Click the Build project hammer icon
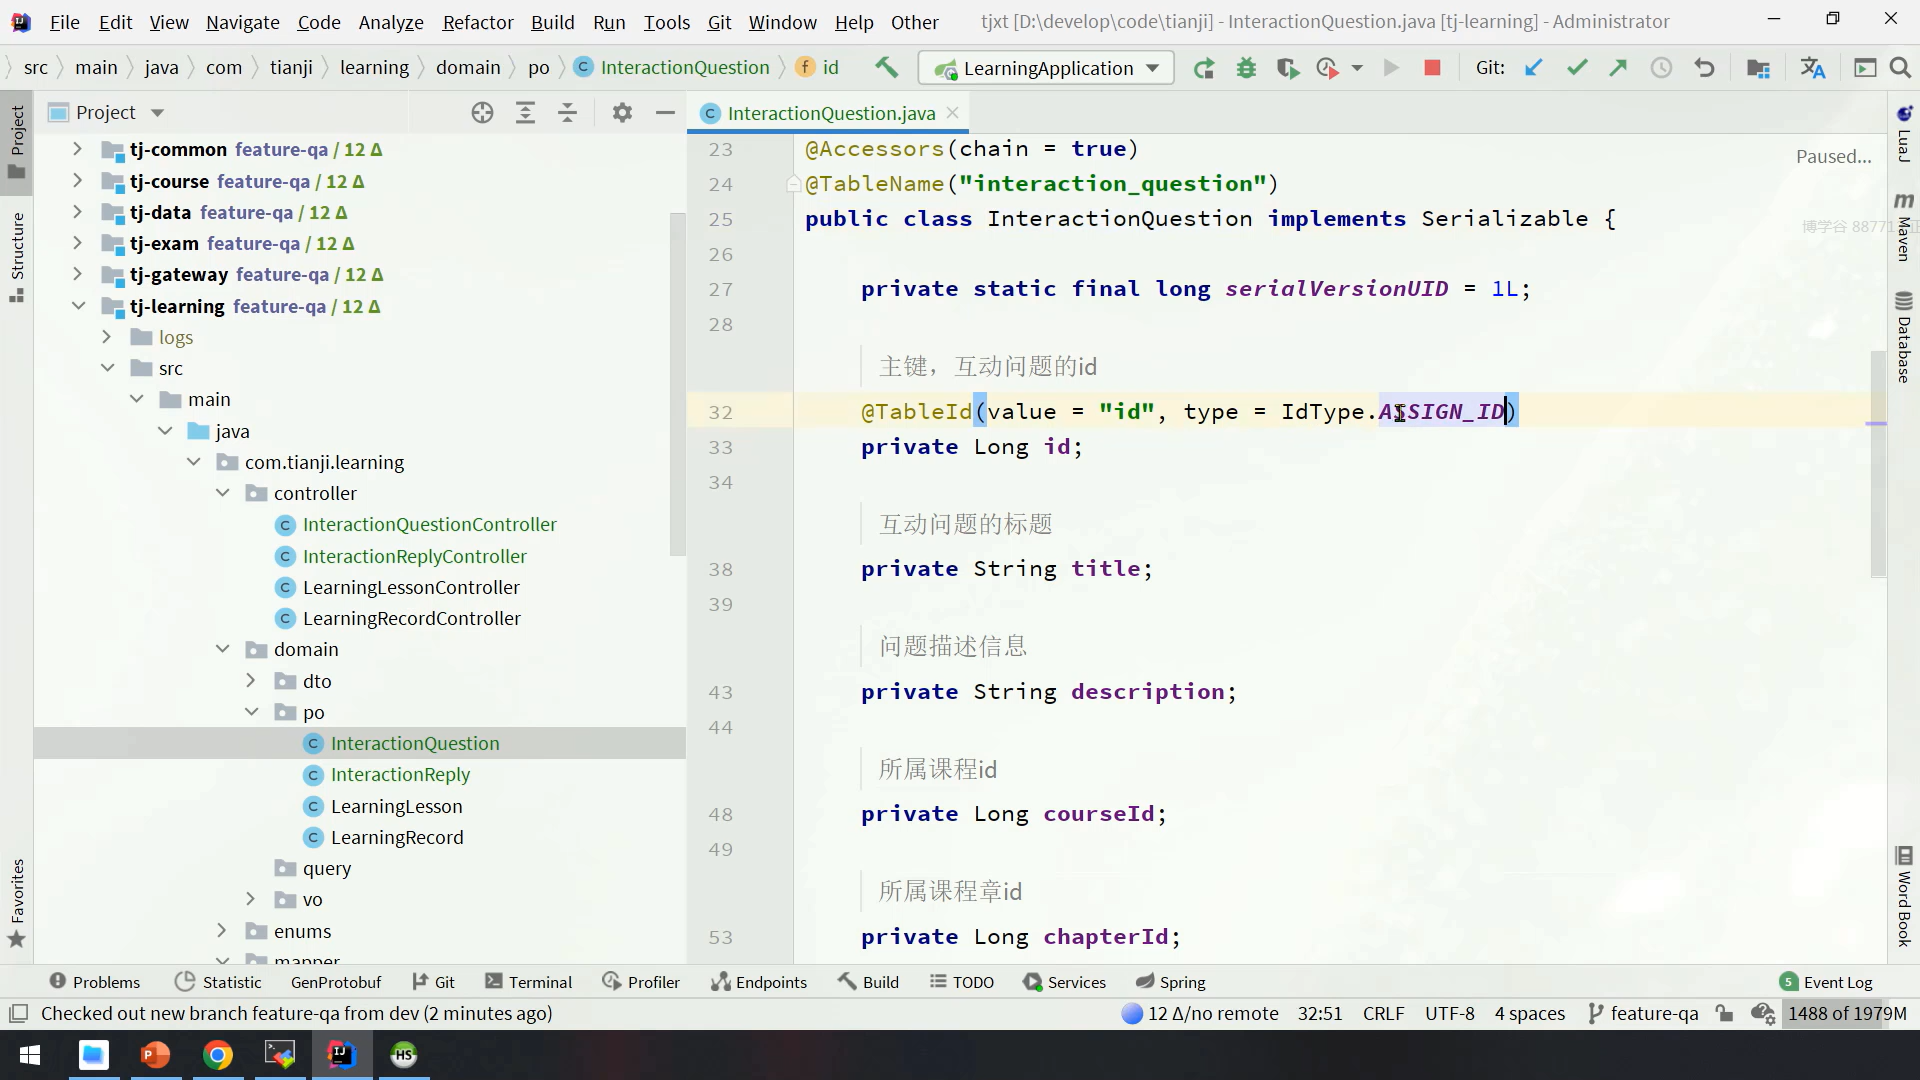This screenshot has width=1920, height=1080. click(886, 67)
